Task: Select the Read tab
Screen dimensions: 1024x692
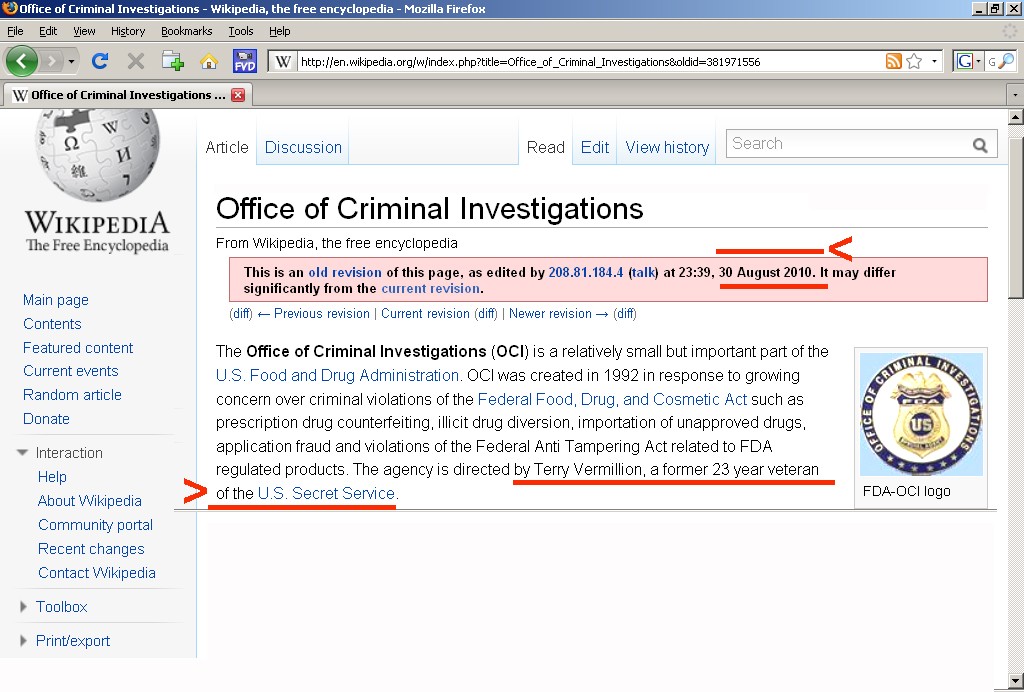Action: pos(545,148)
